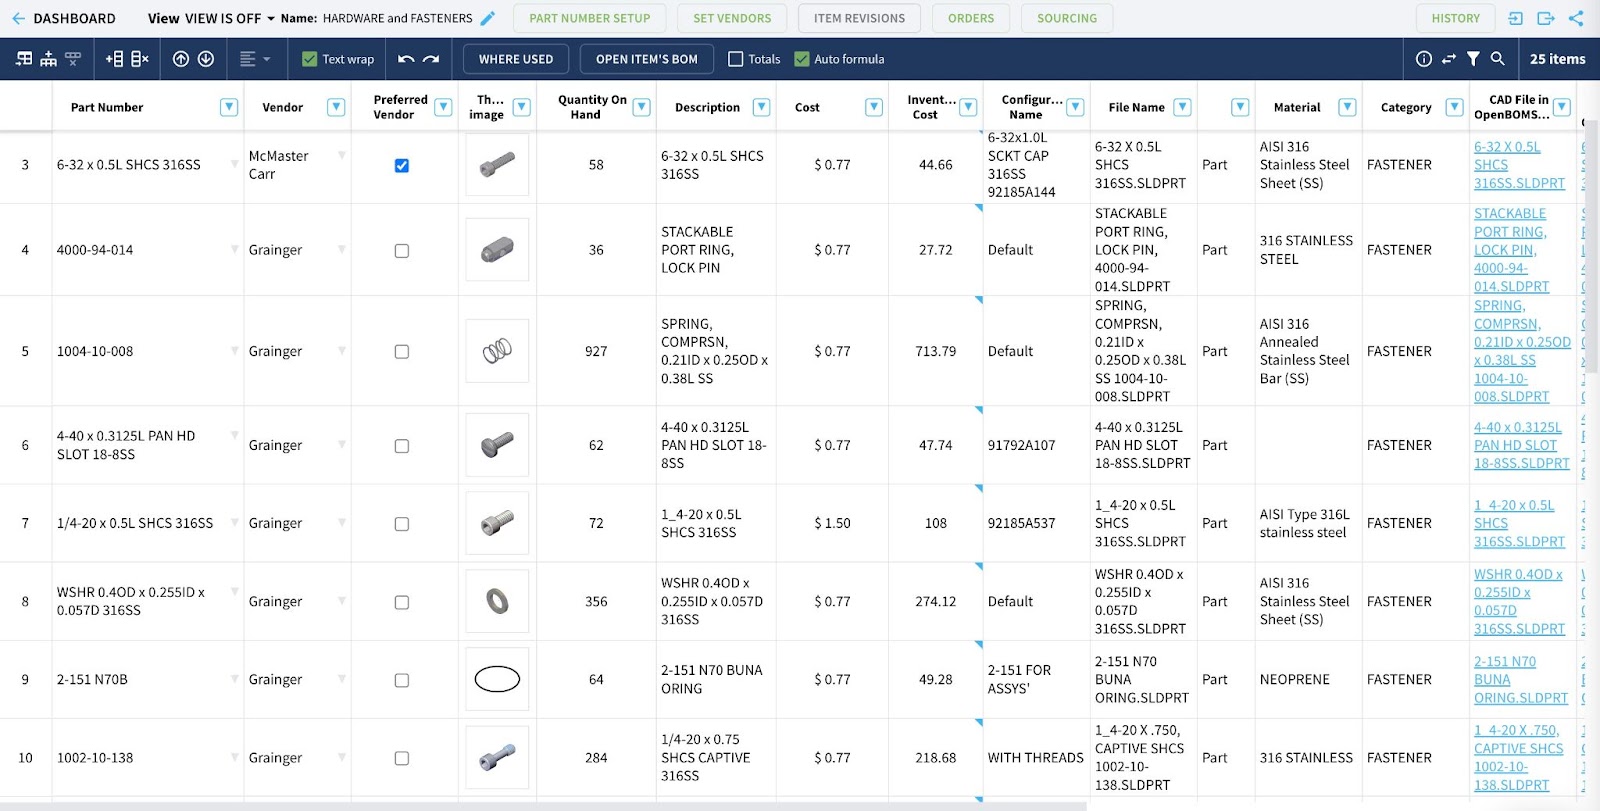Click the share icon at top right

coord(1576,18)
